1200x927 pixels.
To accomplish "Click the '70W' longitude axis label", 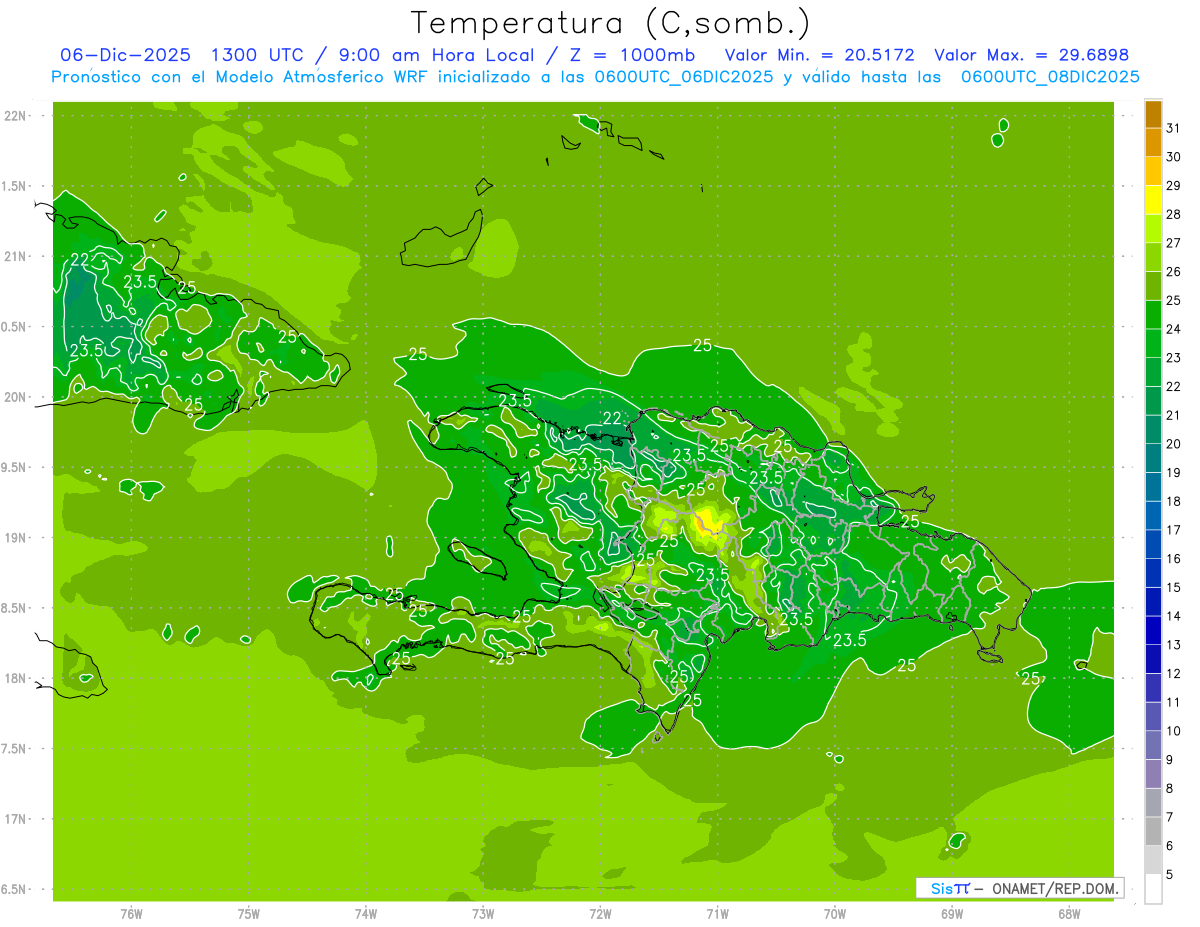I will pos(835,914).
